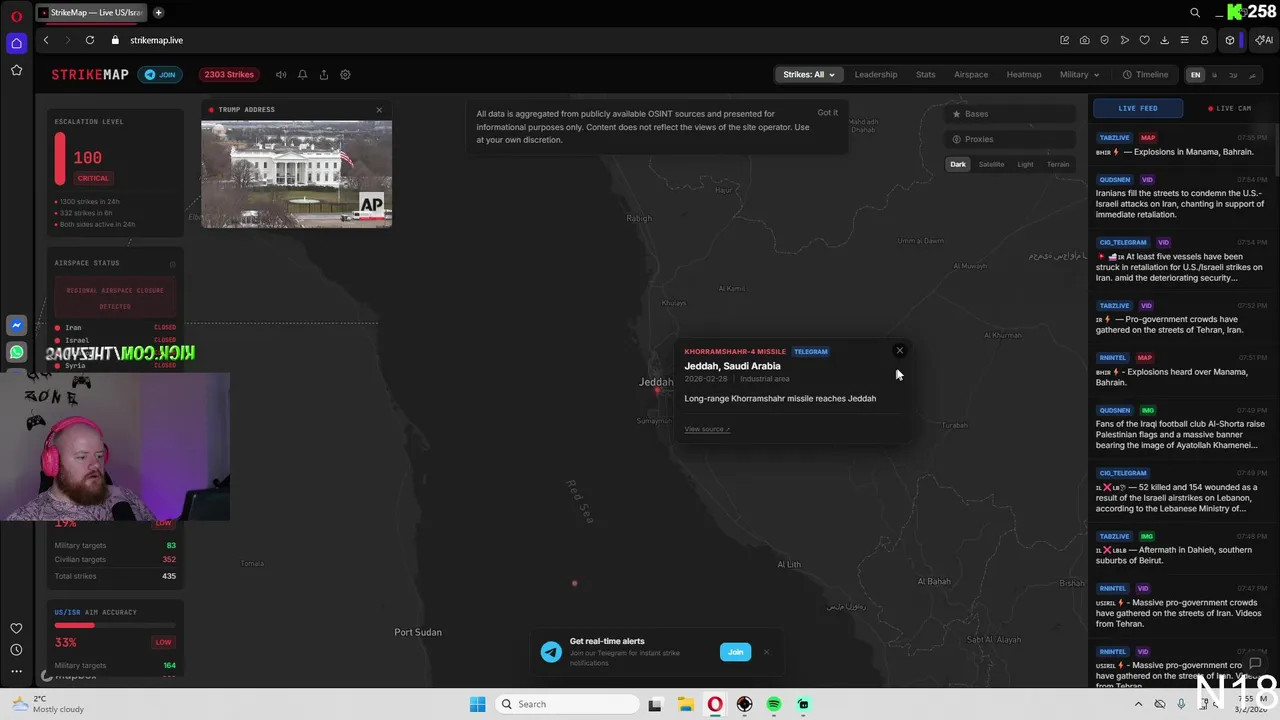Select Dark map style

[958, 164]
